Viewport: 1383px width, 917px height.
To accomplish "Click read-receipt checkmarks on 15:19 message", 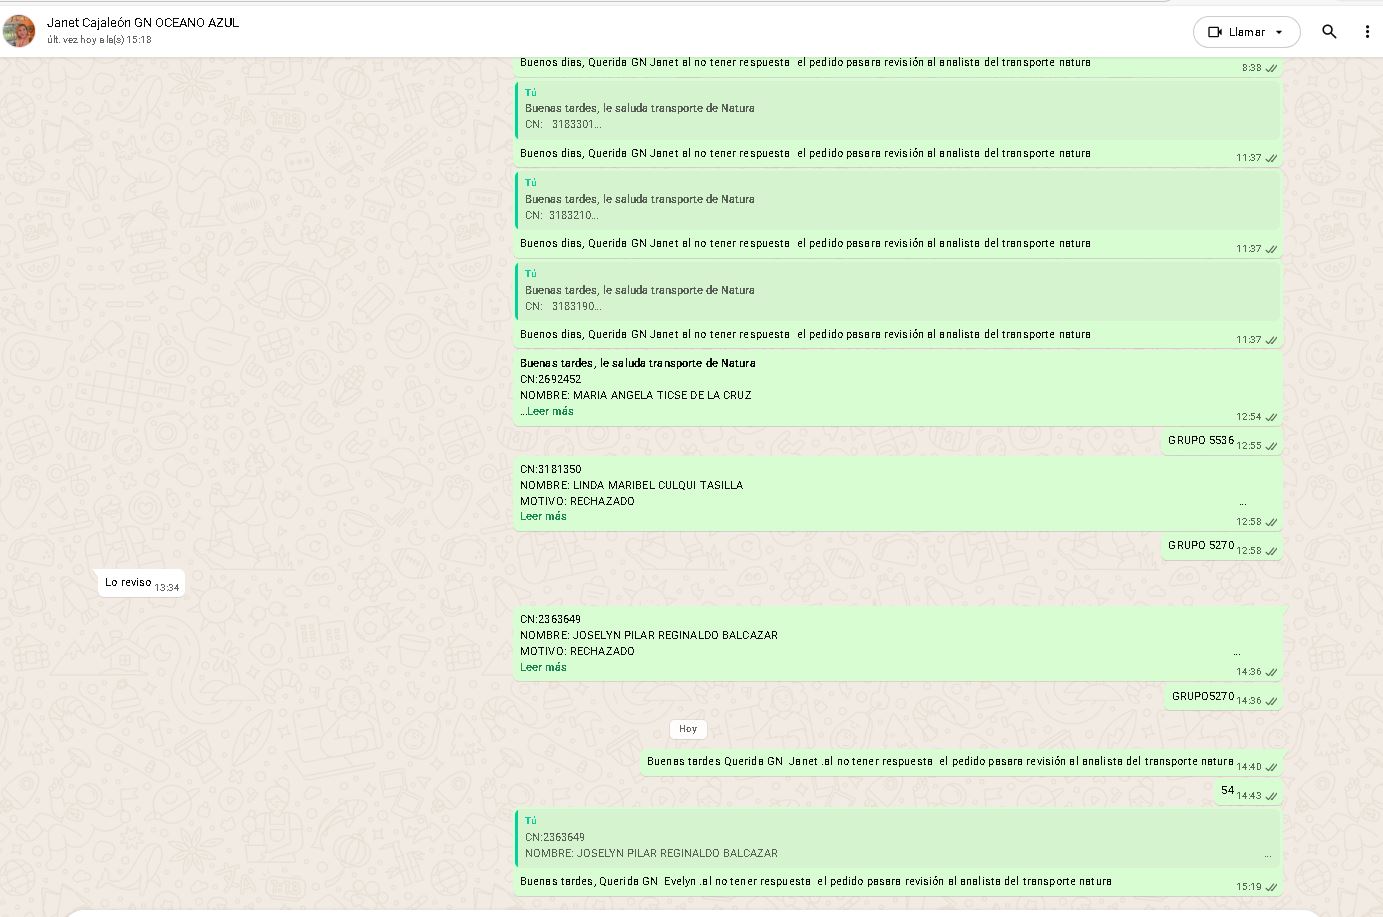I will [1271, 887].
